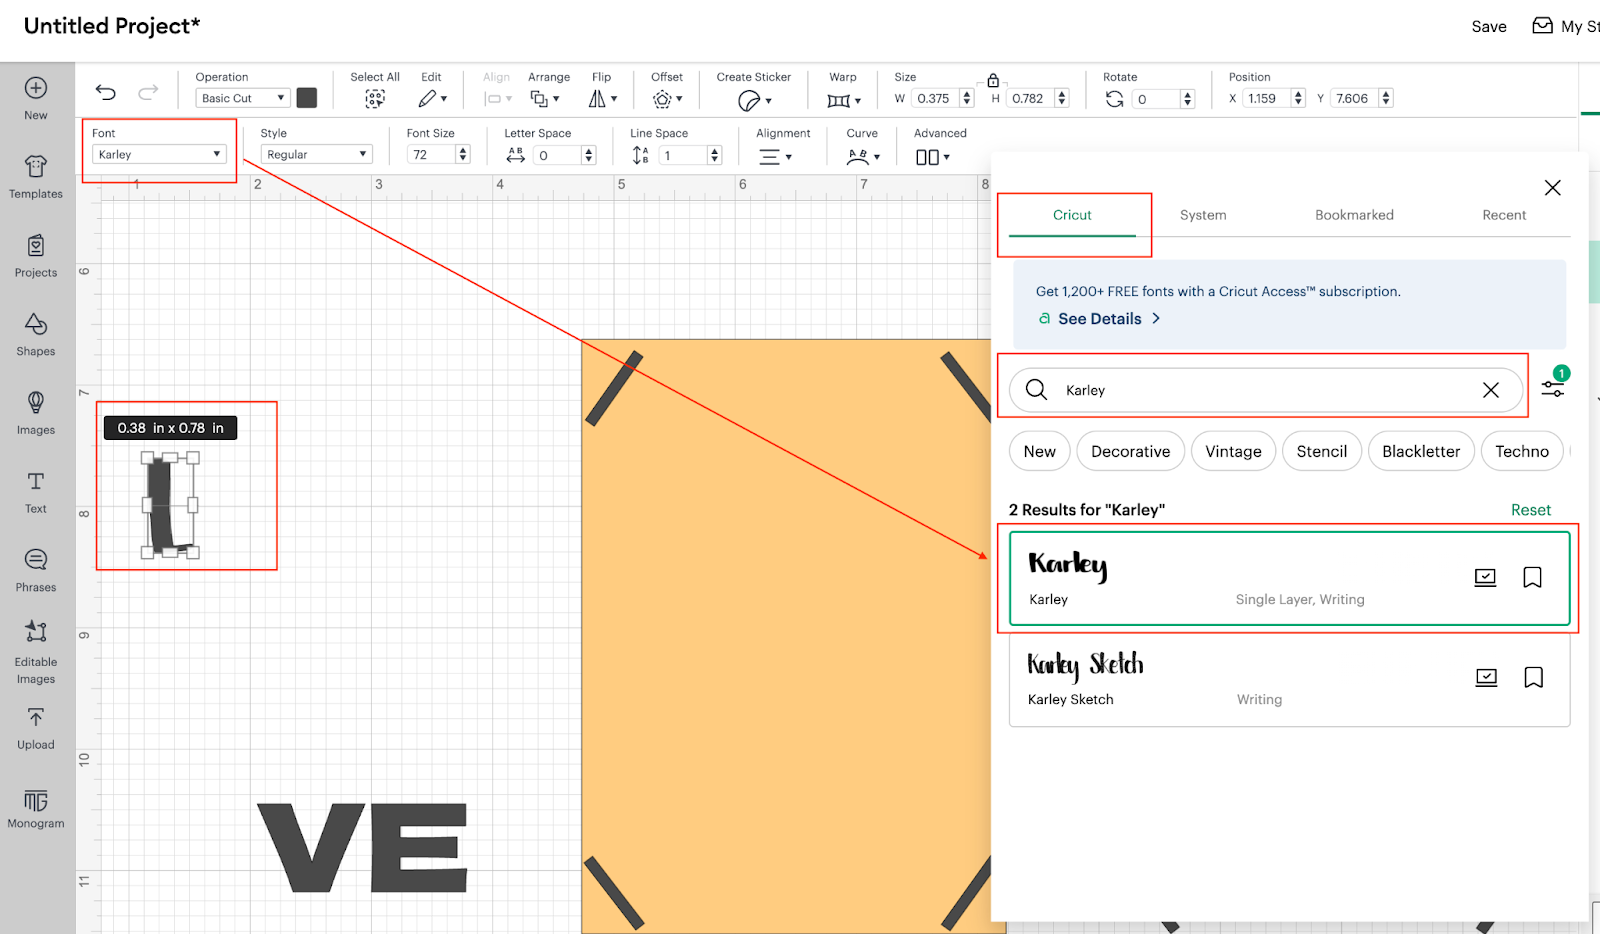
Task: Click the Position X field
Action: (1266, 98)
